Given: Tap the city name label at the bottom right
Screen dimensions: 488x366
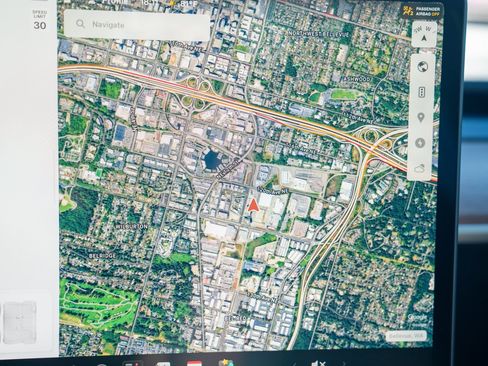Looking at the screenshot, I should click(406, 336).
